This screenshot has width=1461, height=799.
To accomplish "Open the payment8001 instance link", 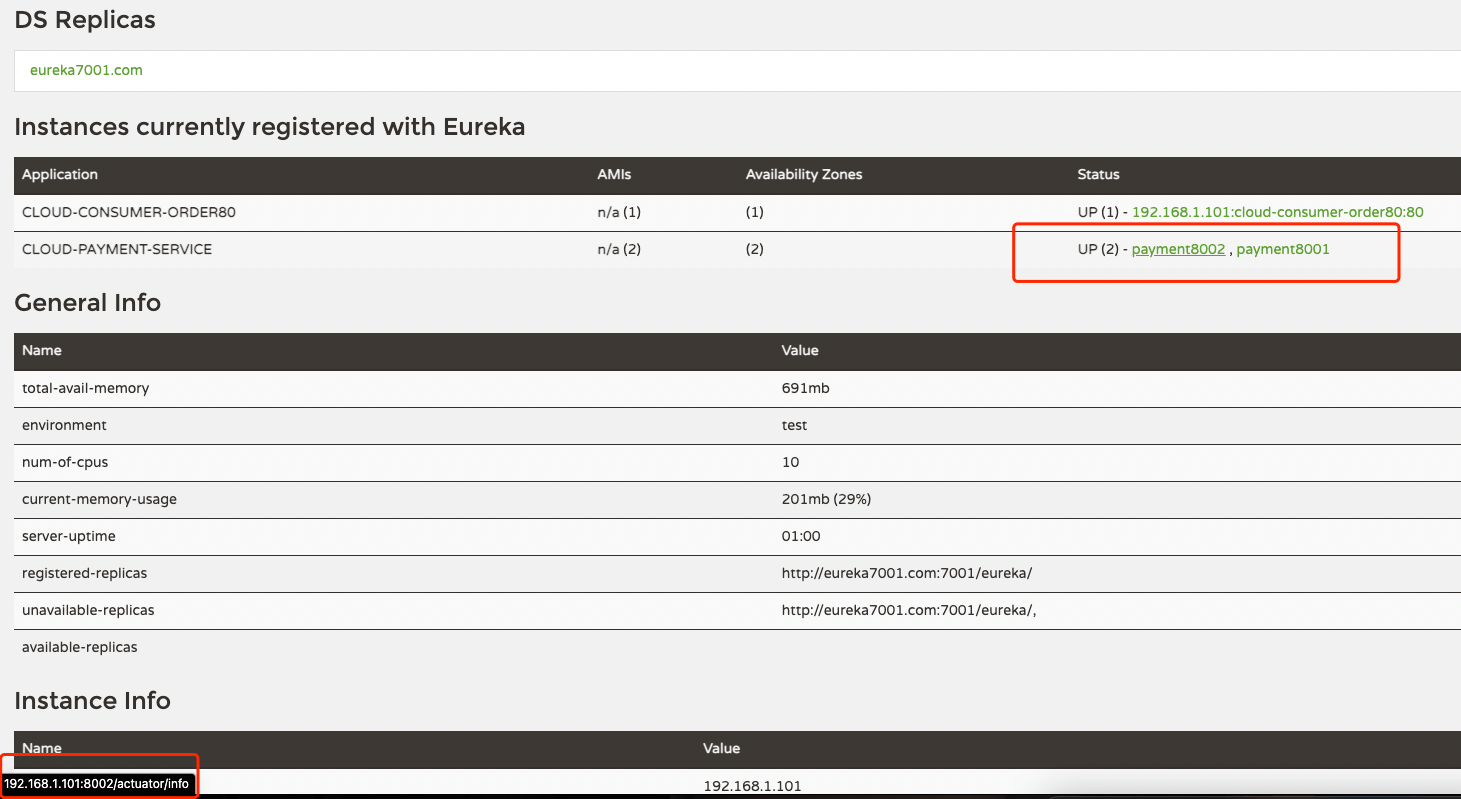I will [1283, 249].
